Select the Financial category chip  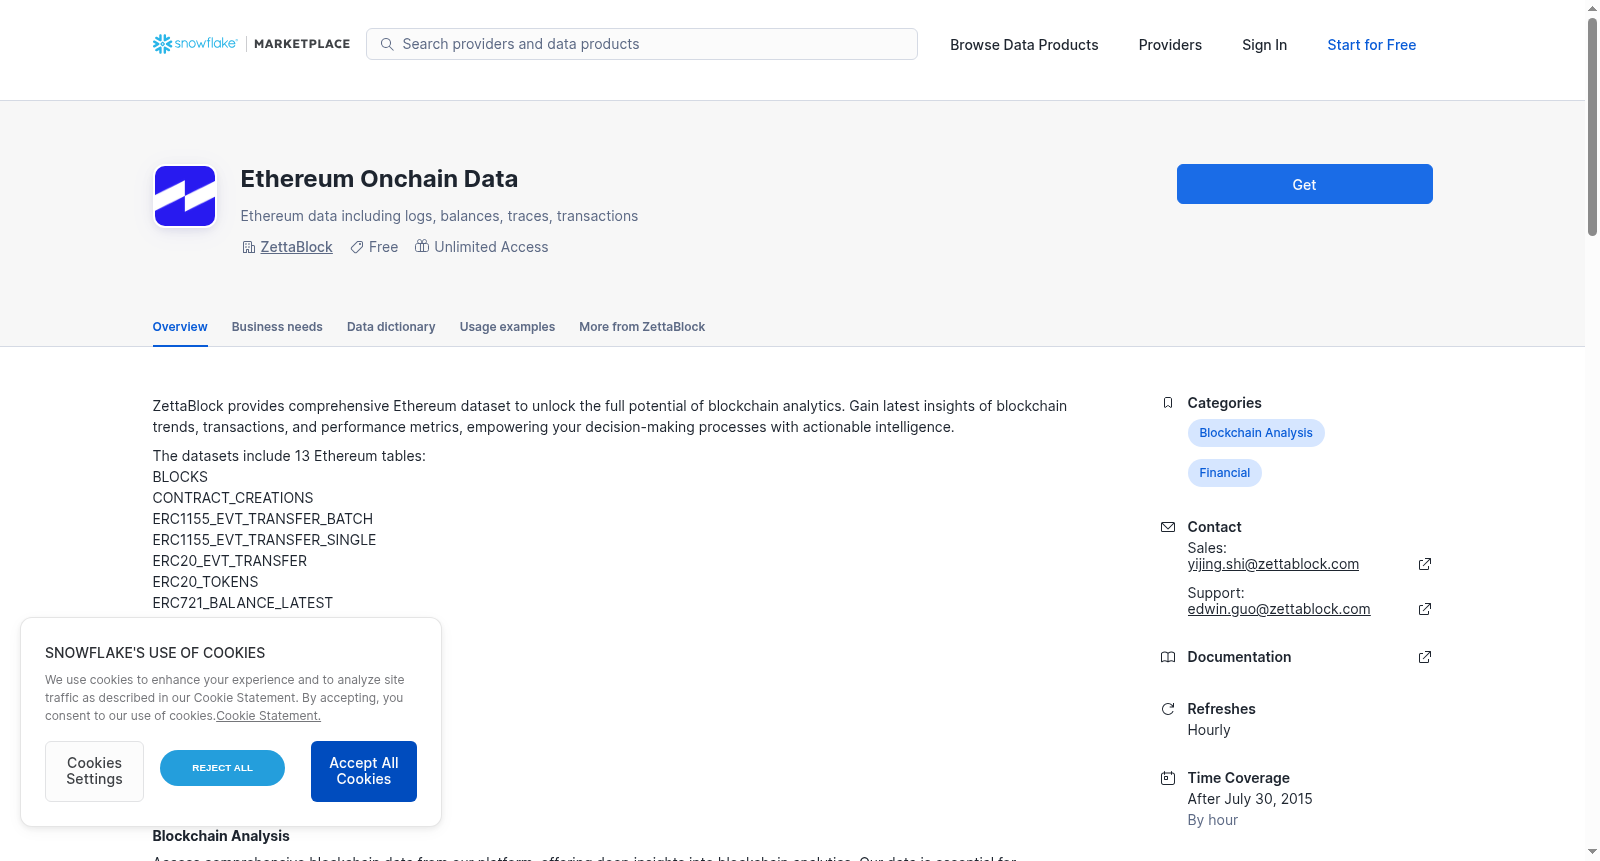point(1224,473)
